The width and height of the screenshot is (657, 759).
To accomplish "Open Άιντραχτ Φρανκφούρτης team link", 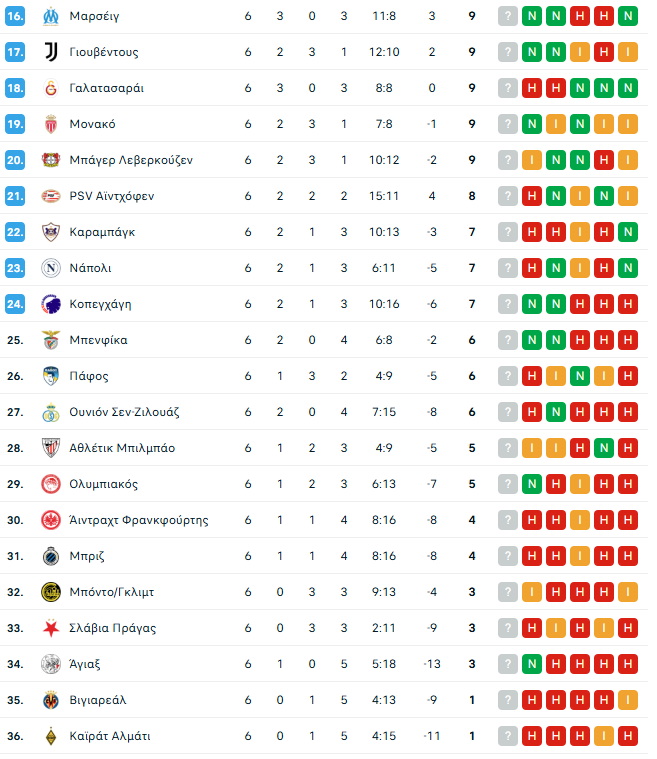I will point(138,520).
